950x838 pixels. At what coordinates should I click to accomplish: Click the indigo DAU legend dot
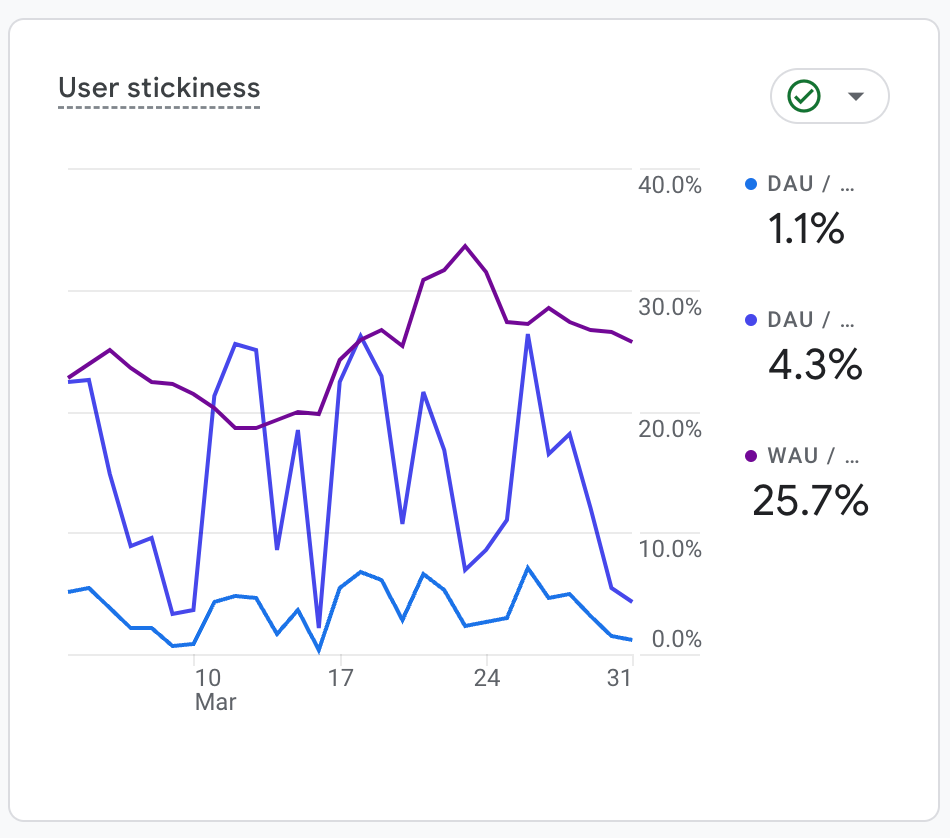pos(752,320)
